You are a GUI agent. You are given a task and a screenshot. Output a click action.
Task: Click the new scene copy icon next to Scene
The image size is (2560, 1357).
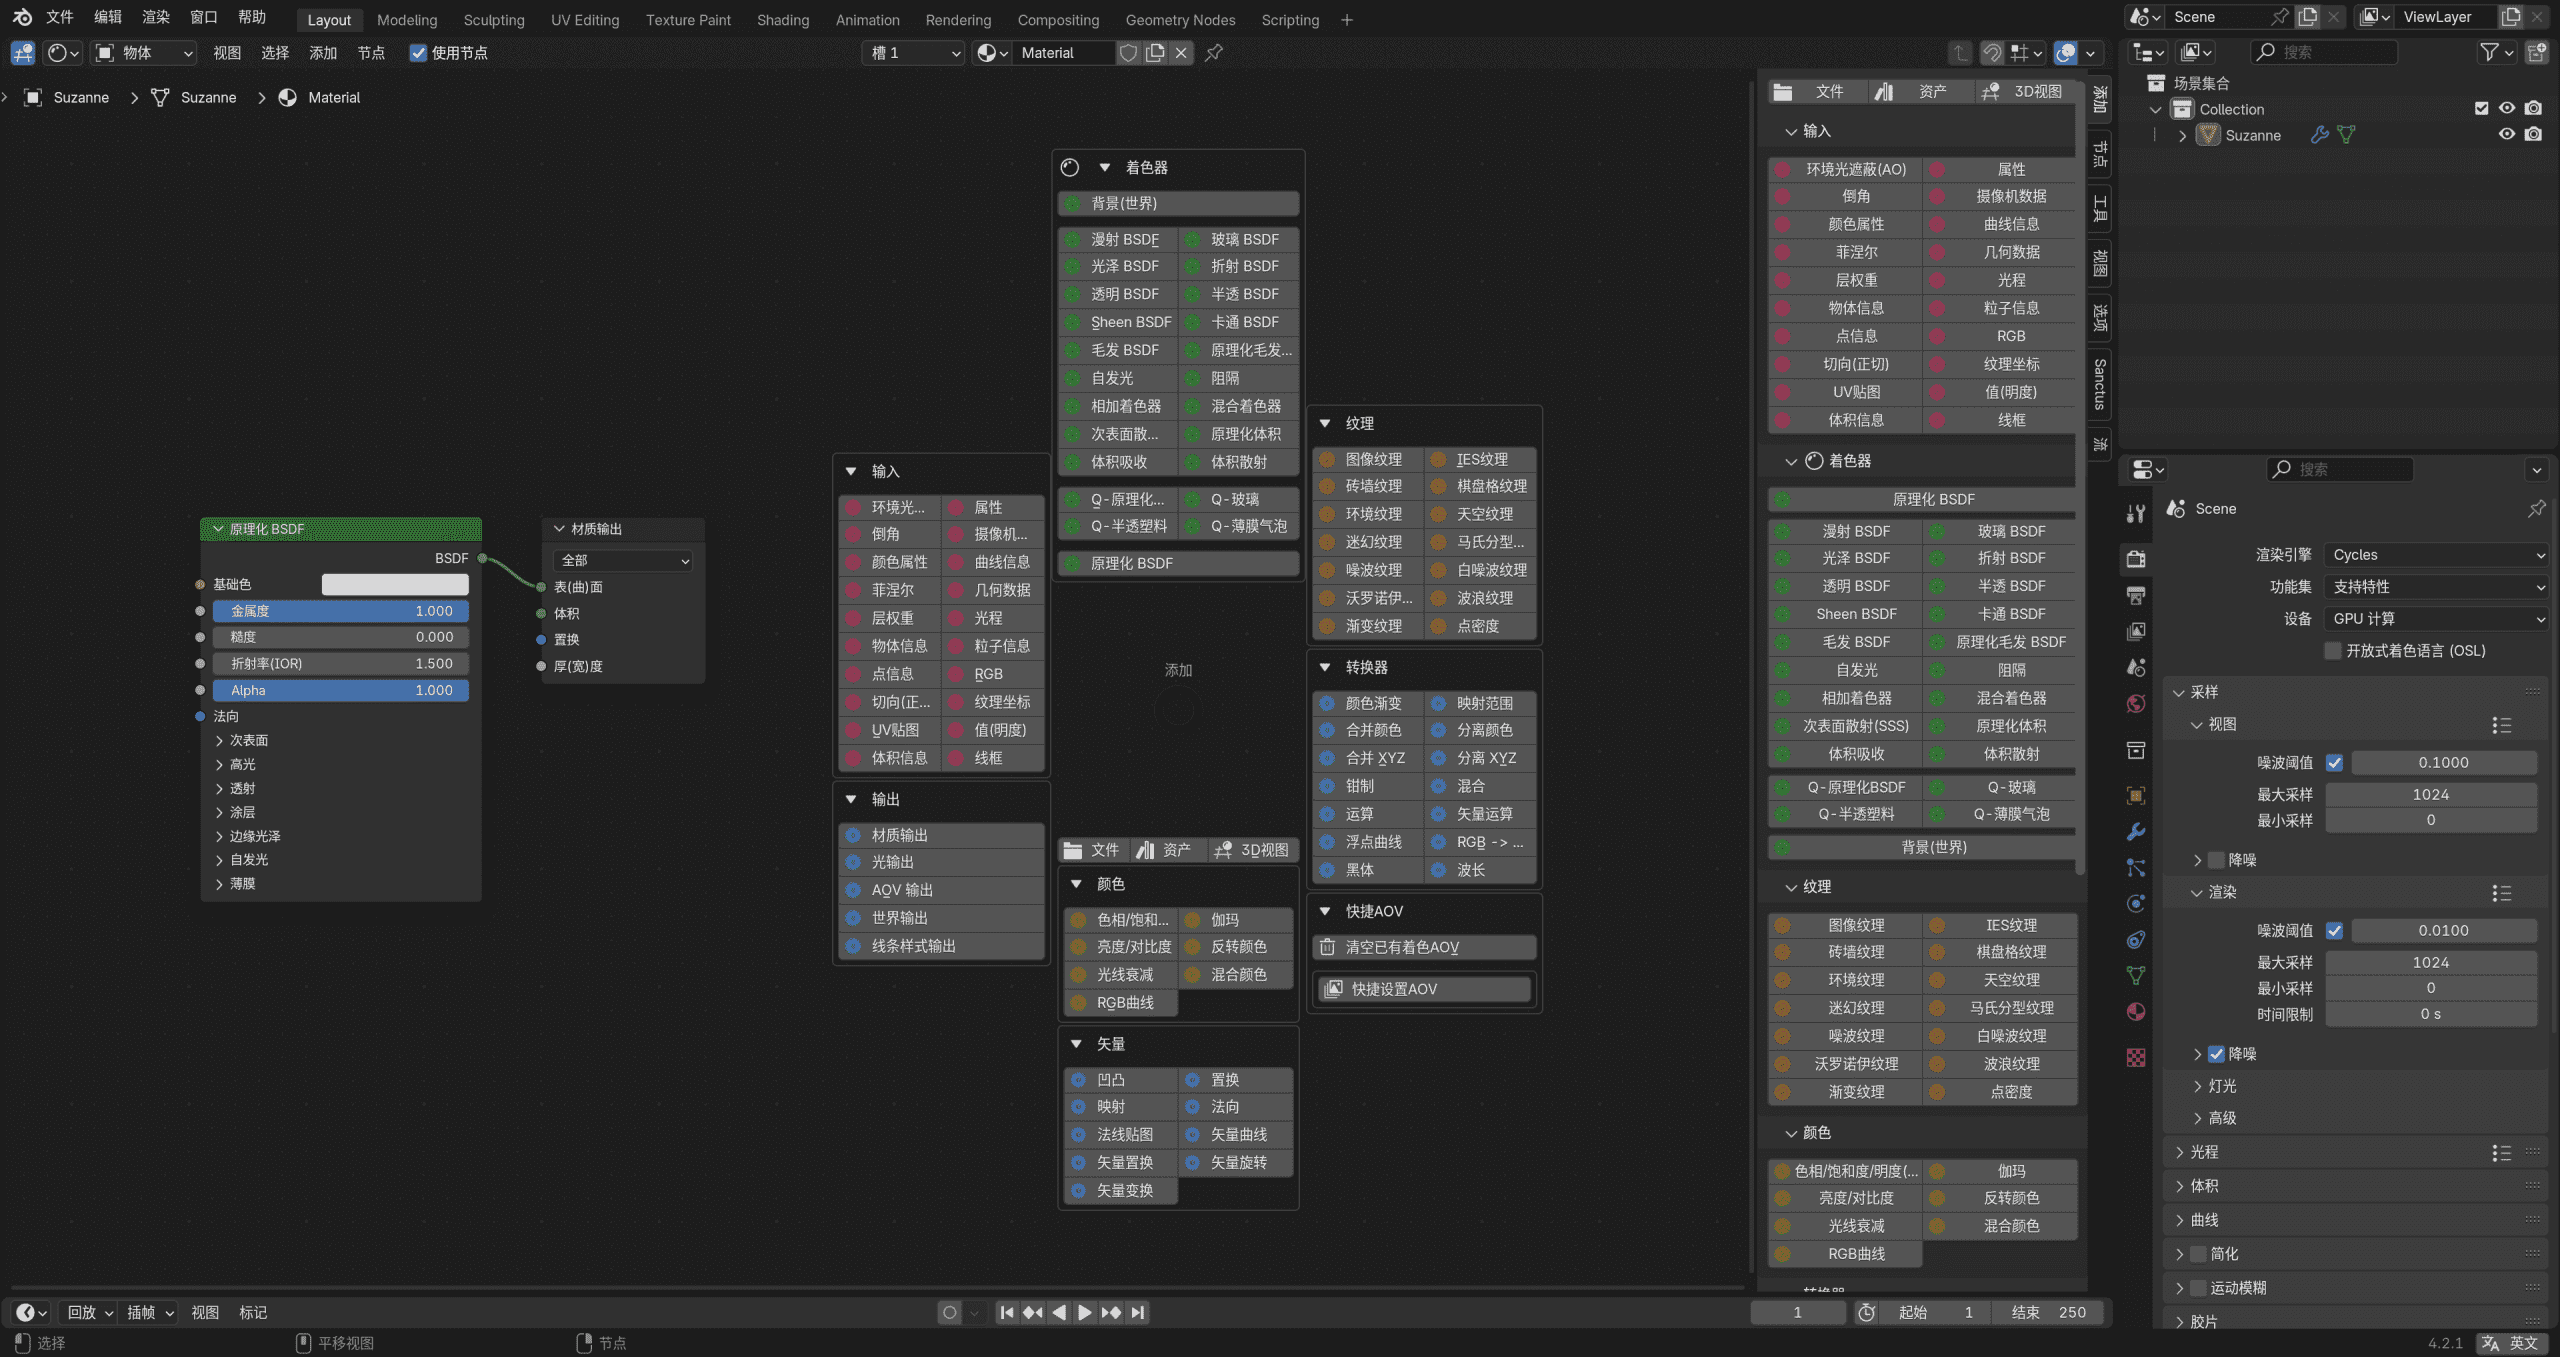[2307, 17]
